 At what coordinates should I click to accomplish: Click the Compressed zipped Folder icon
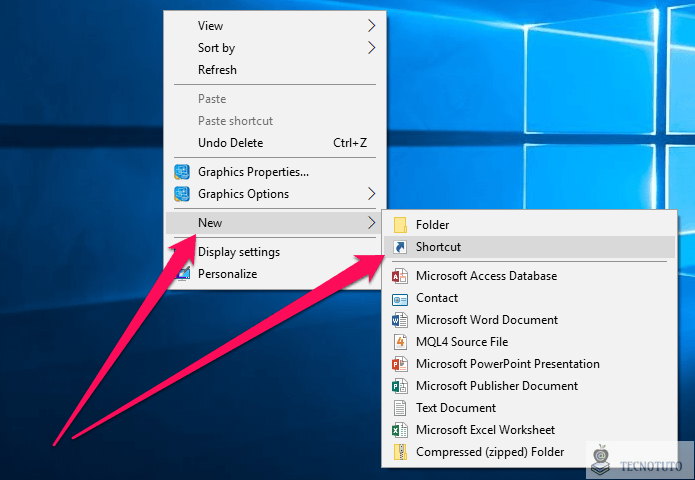pos(400,452)
